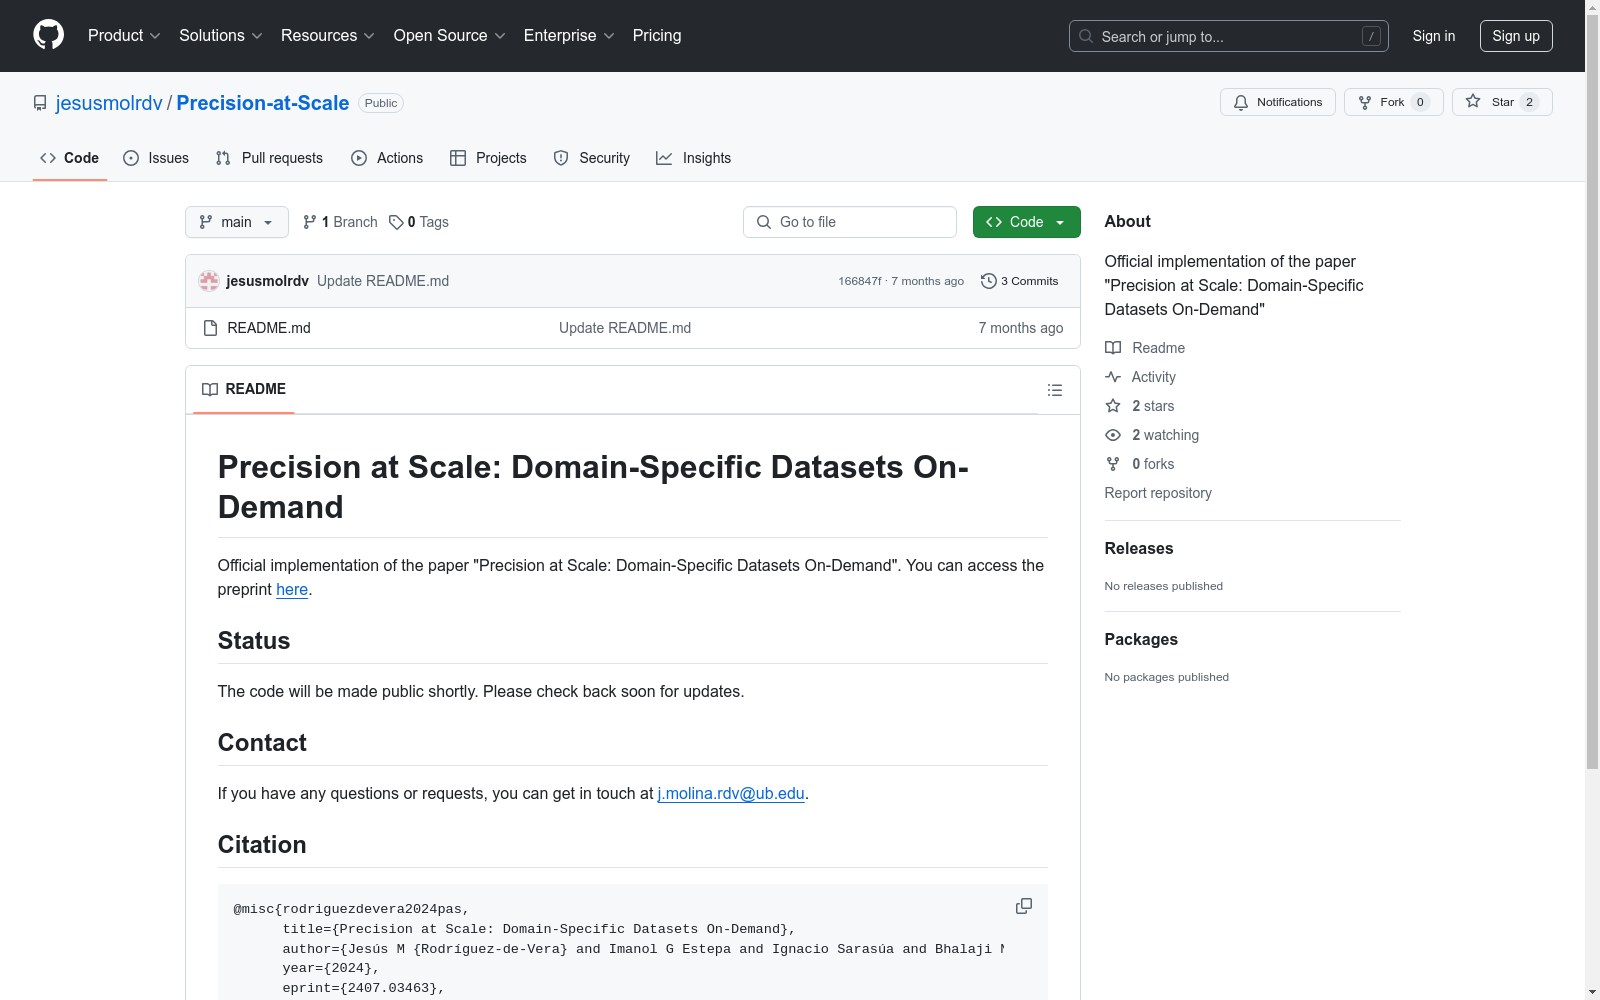Open jesusmolrdv profile link in breadcrumb
The image size is (1600, 1000).
click(x=109, y=103)
